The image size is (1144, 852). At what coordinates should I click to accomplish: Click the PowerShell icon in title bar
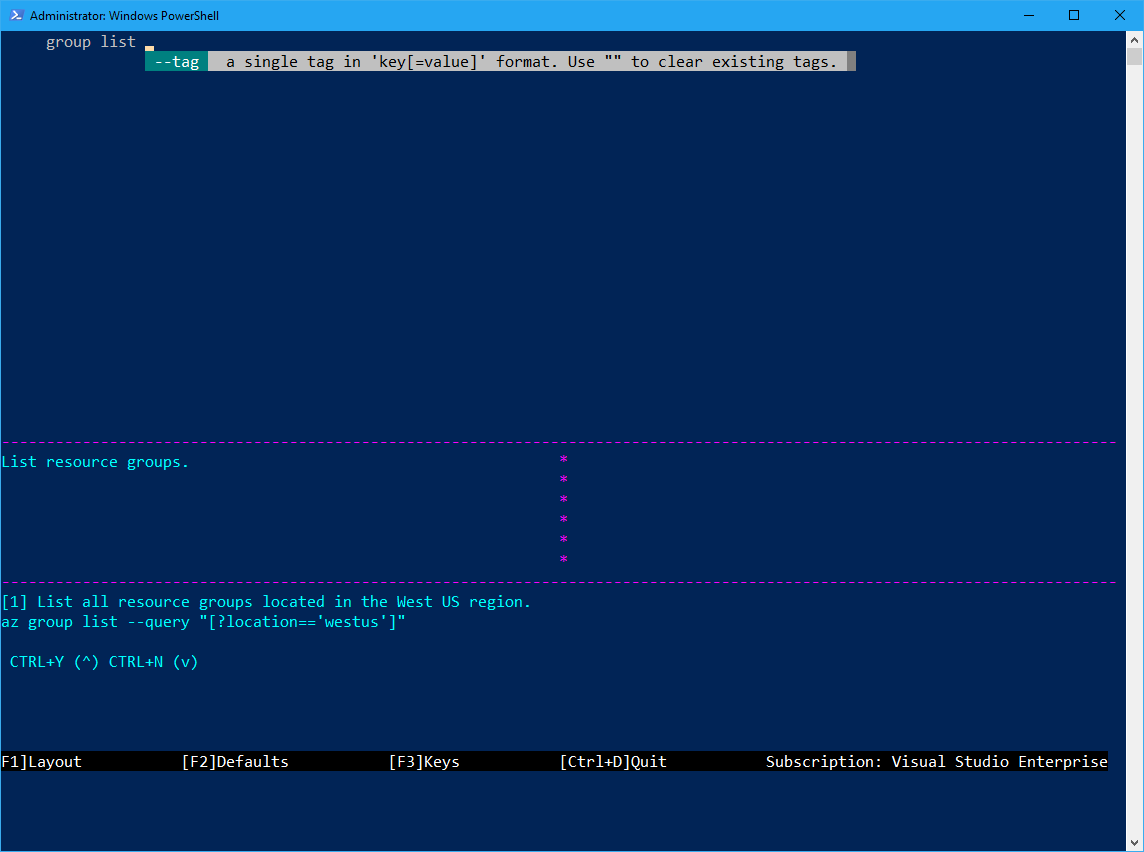pos(16,15)
